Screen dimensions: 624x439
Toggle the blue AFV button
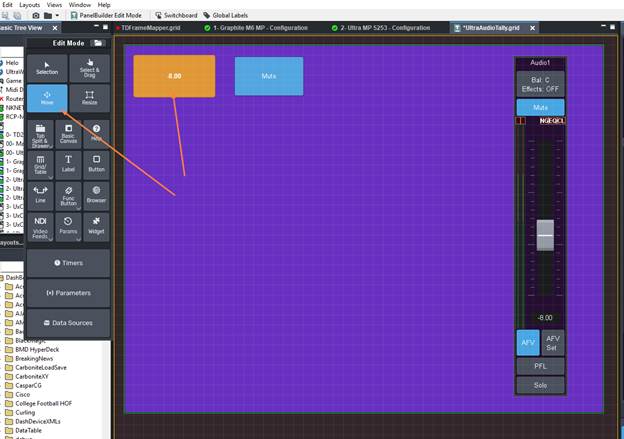click(528, 343)
